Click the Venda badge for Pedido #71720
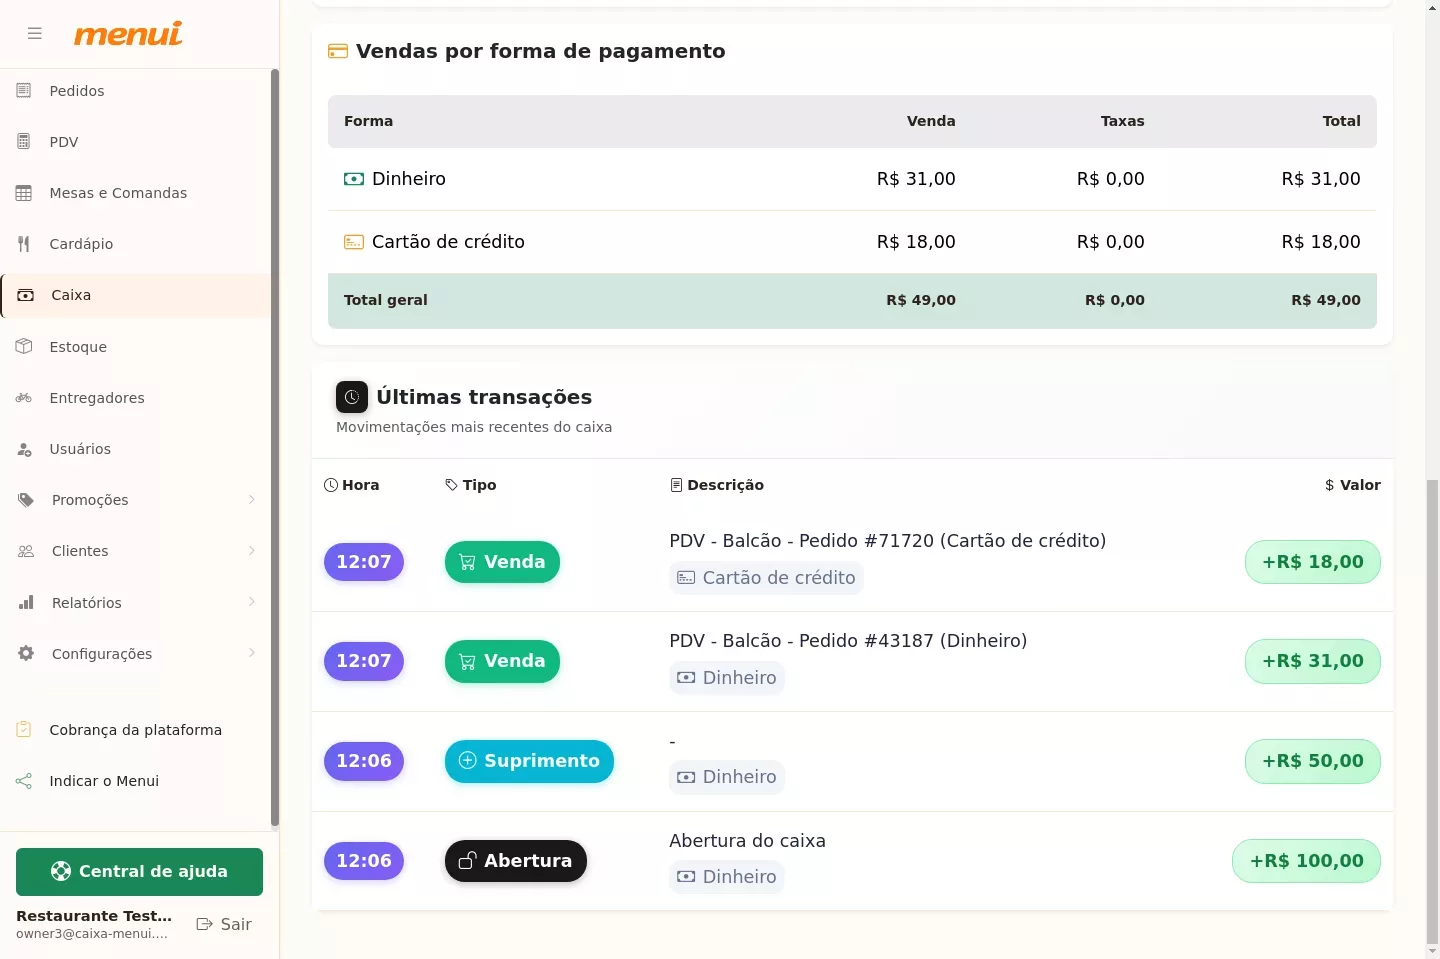1440x959 pixels. 502,562
